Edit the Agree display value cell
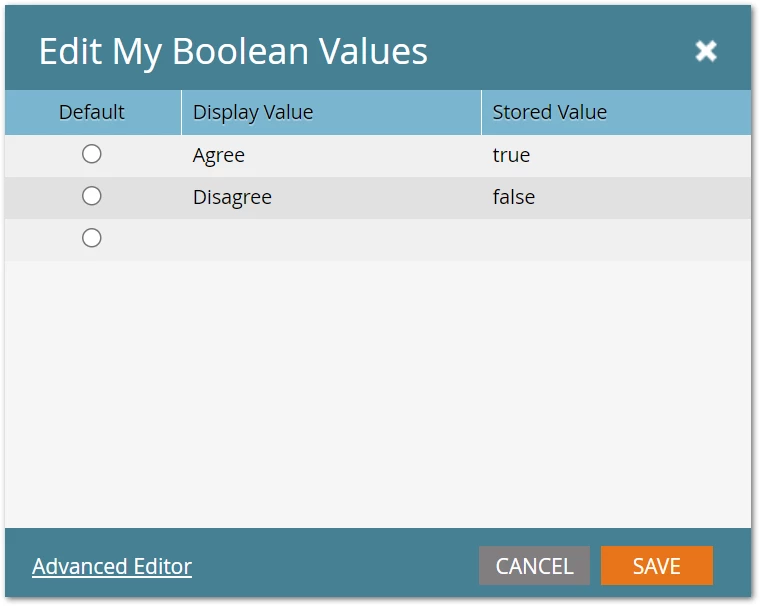 (x=332, y=156)
